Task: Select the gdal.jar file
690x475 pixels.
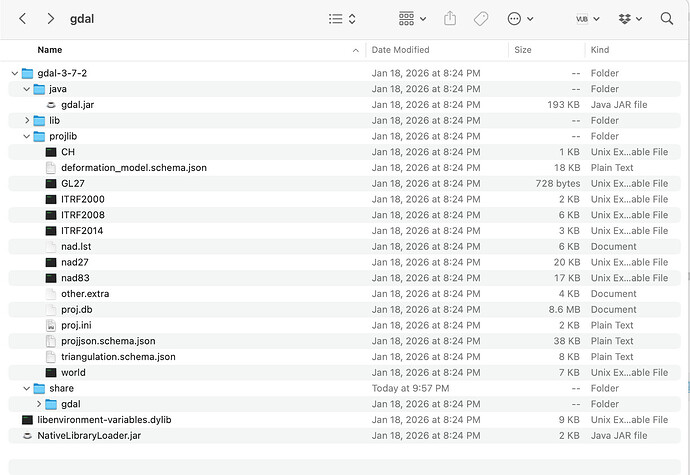Action: point(77,105)
